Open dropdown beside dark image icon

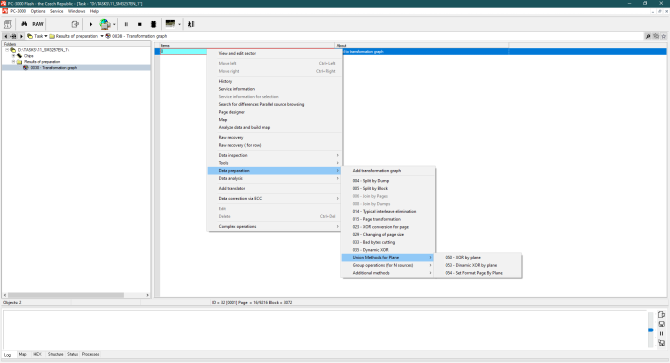point(179,24)
